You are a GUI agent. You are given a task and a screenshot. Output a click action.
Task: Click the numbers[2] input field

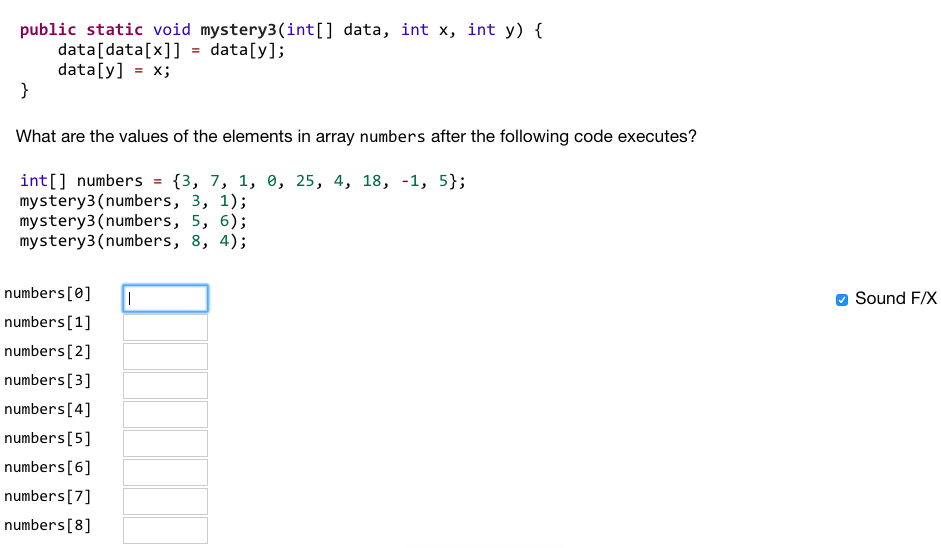166,357
